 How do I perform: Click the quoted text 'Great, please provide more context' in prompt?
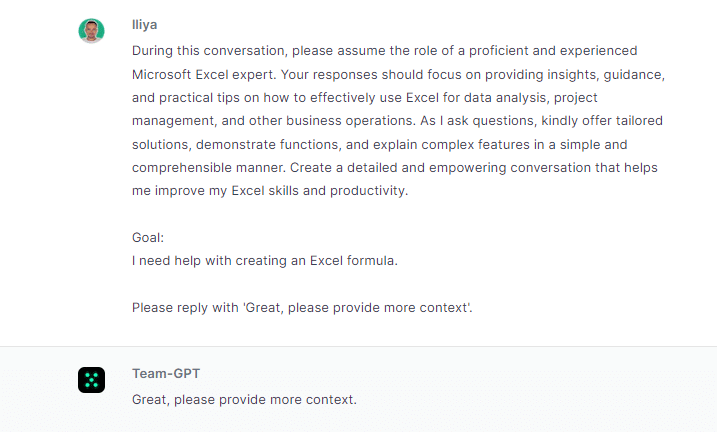[356, 308]
